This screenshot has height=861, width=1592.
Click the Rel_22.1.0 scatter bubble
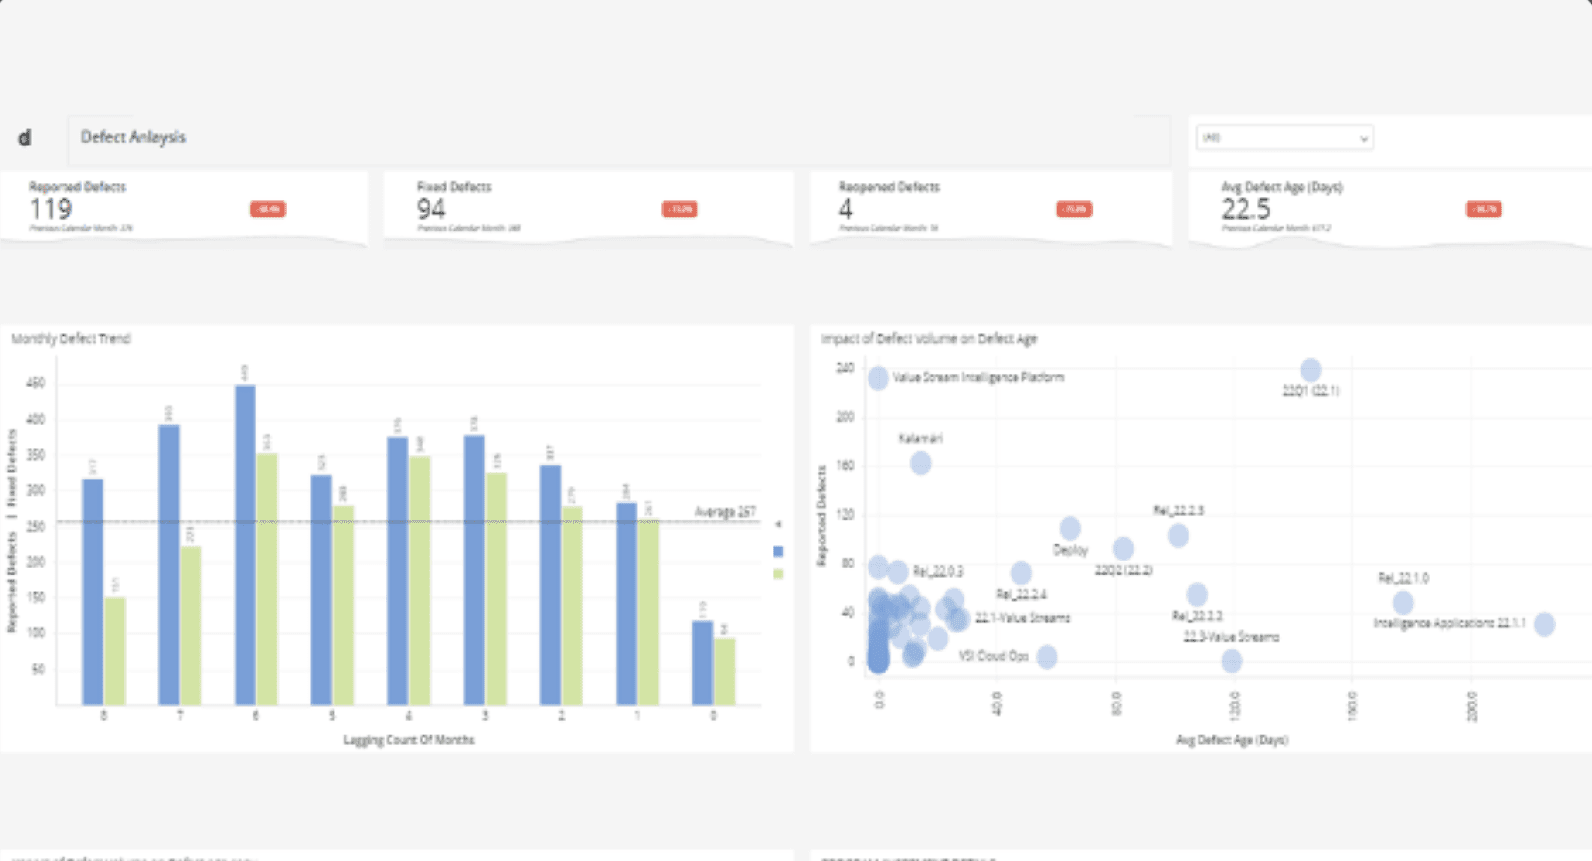pyautogui.click(x=1403, y=603)
